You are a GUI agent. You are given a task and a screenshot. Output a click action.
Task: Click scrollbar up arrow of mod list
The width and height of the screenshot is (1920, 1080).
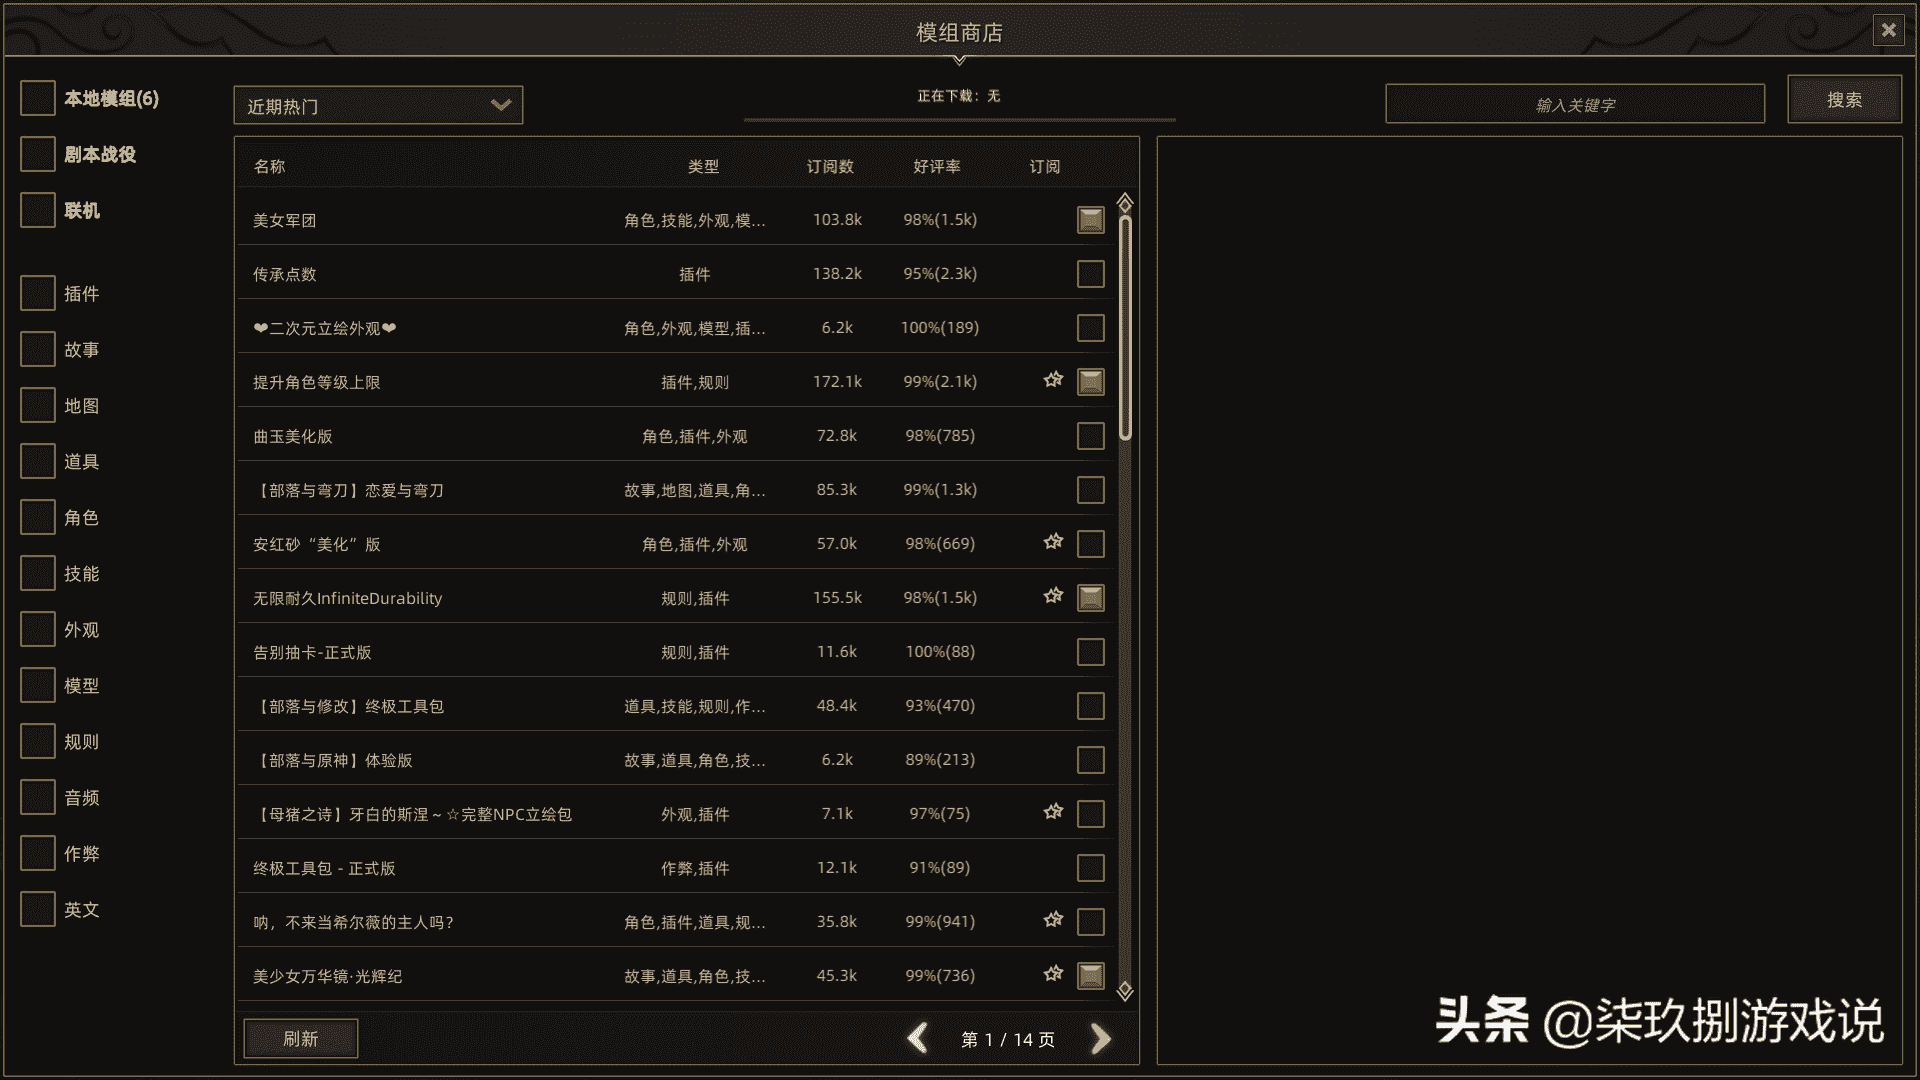tap(1125, 203)
